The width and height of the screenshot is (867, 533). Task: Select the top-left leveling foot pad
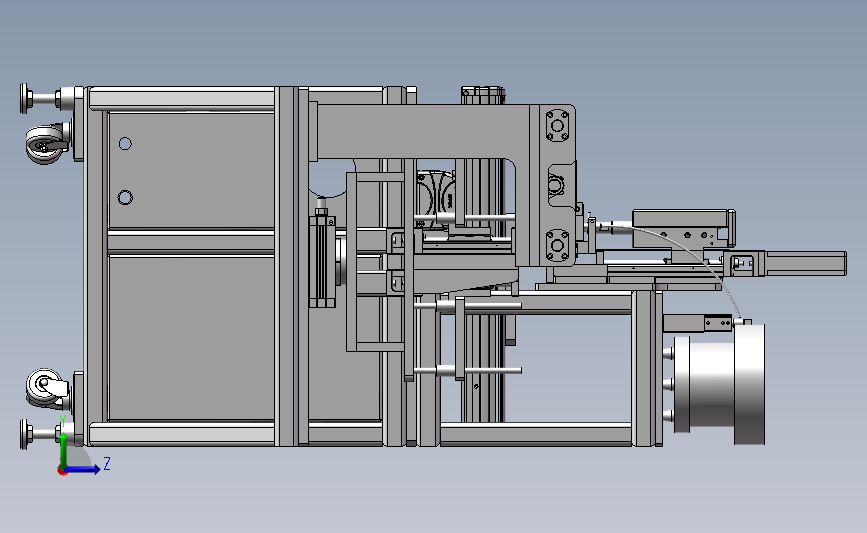(x=25, y=98)
